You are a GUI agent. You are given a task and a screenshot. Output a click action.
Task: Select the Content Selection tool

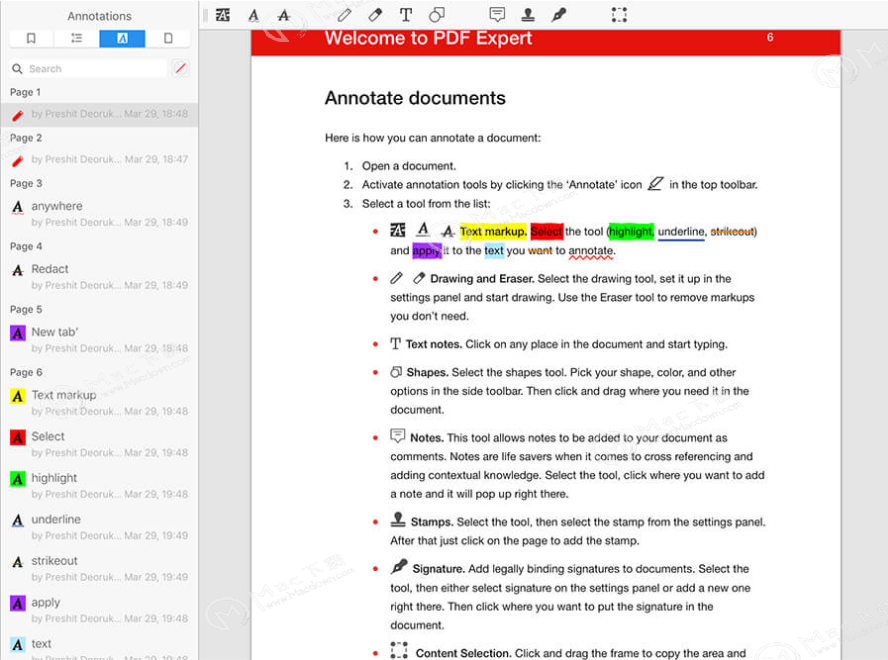click(x=619, y=15)
